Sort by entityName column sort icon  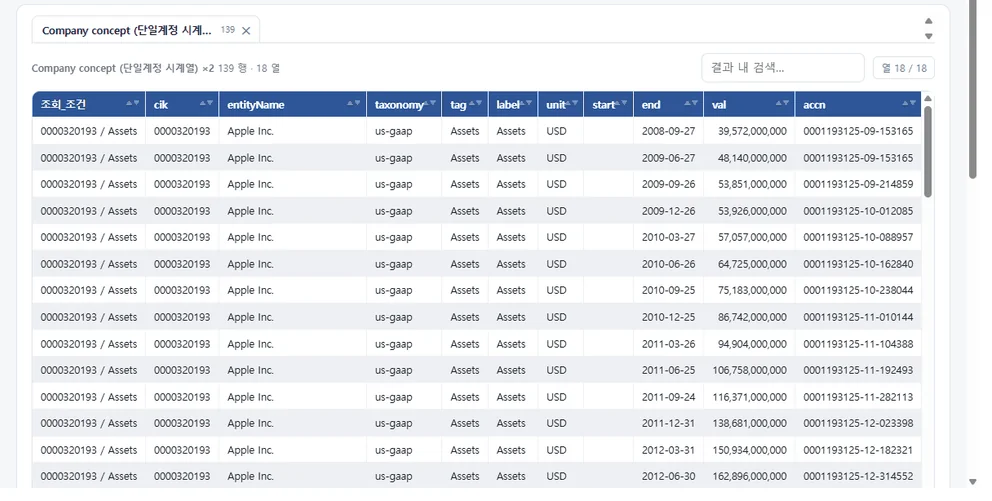coord(354,103)
